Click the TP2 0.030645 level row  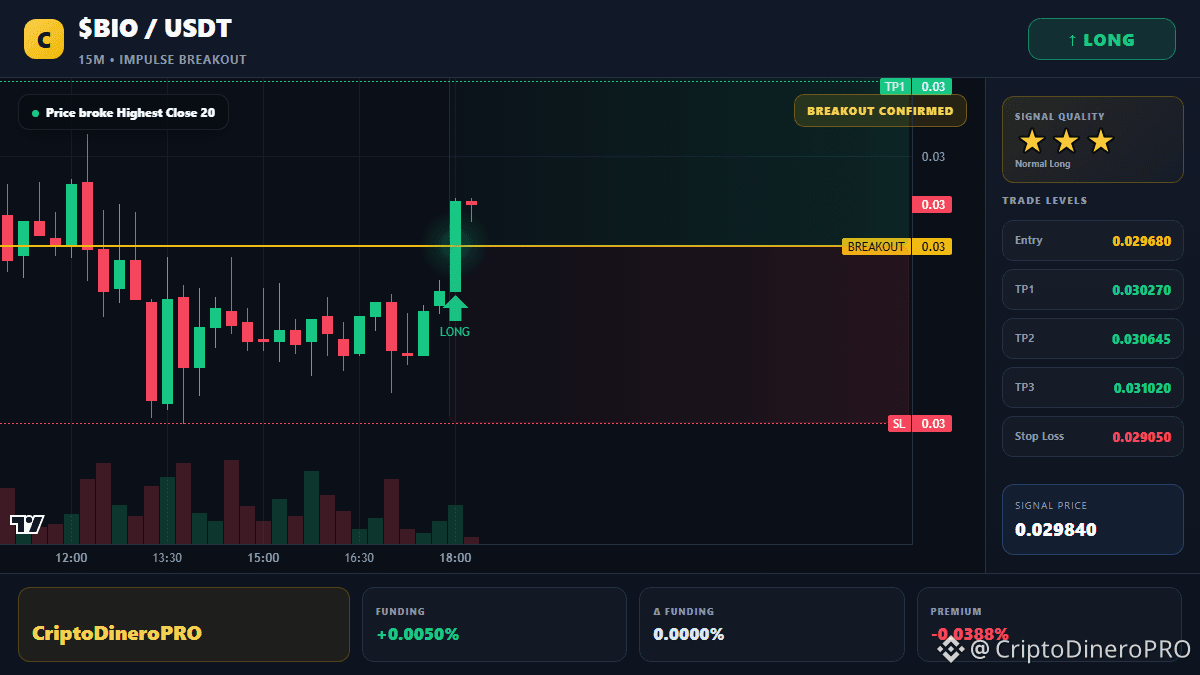click(1093, 338)
